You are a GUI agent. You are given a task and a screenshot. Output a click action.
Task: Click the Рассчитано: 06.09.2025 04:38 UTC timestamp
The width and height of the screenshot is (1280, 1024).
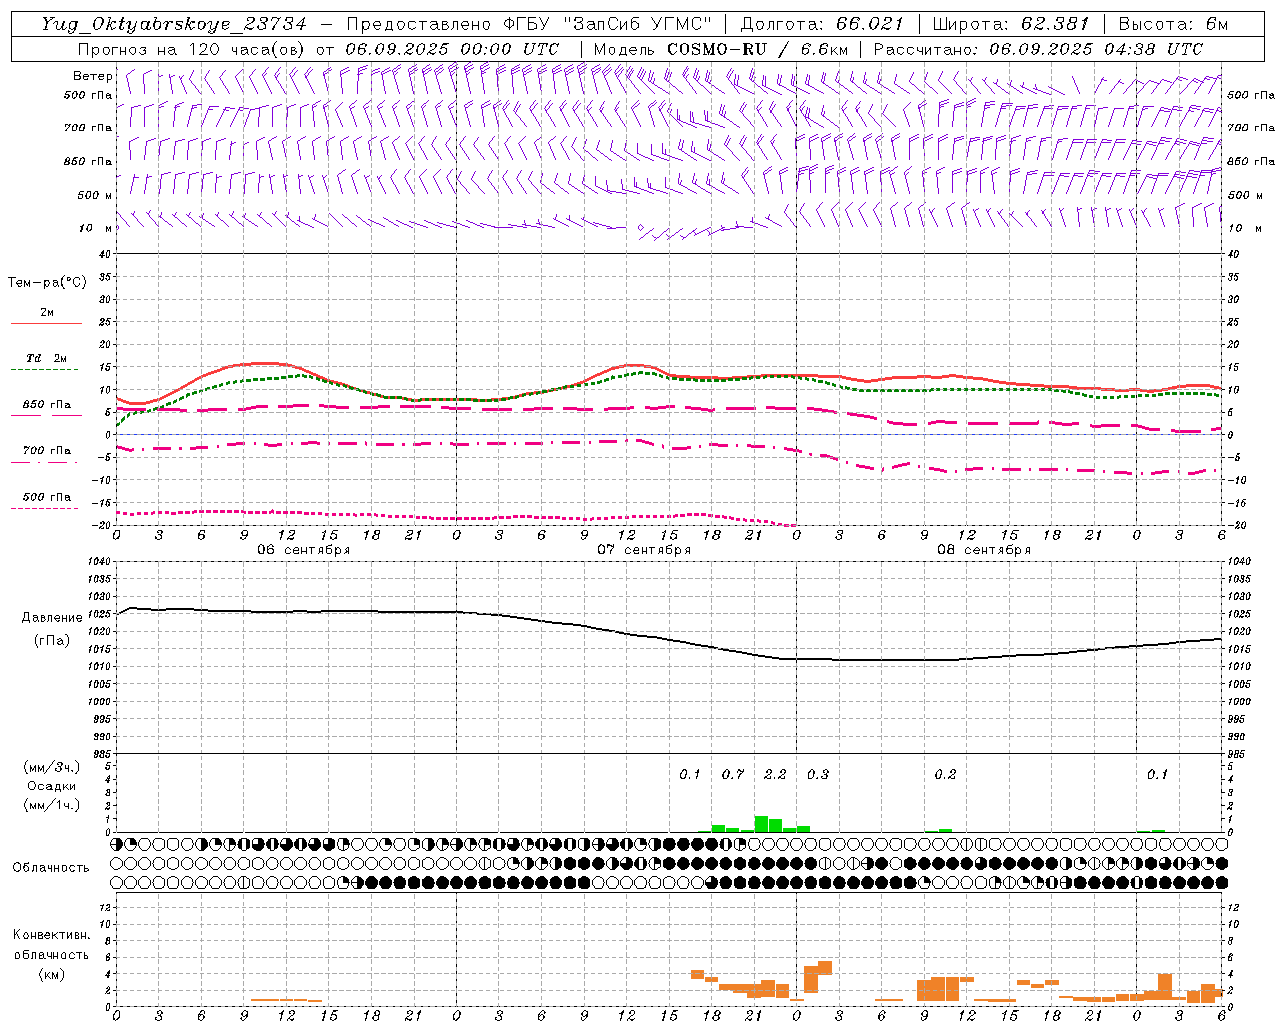[x=1038, y=49]
